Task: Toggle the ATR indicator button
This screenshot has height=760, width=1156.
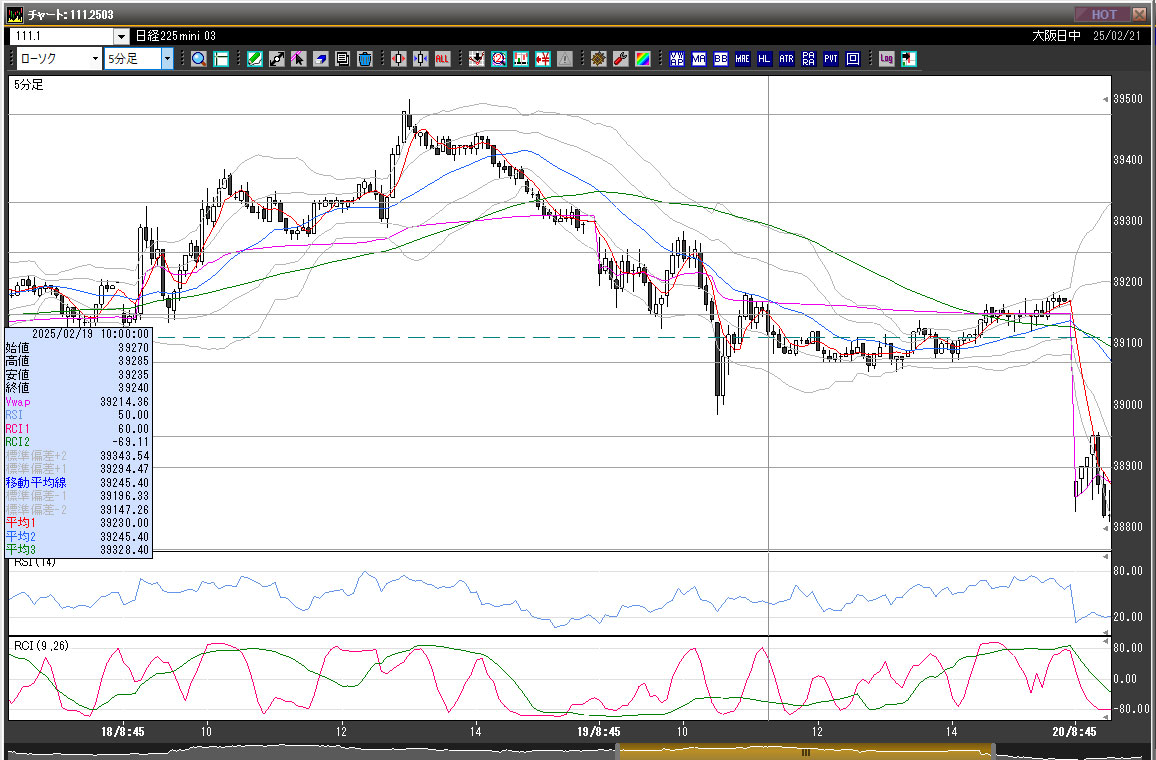Action: 786,59
